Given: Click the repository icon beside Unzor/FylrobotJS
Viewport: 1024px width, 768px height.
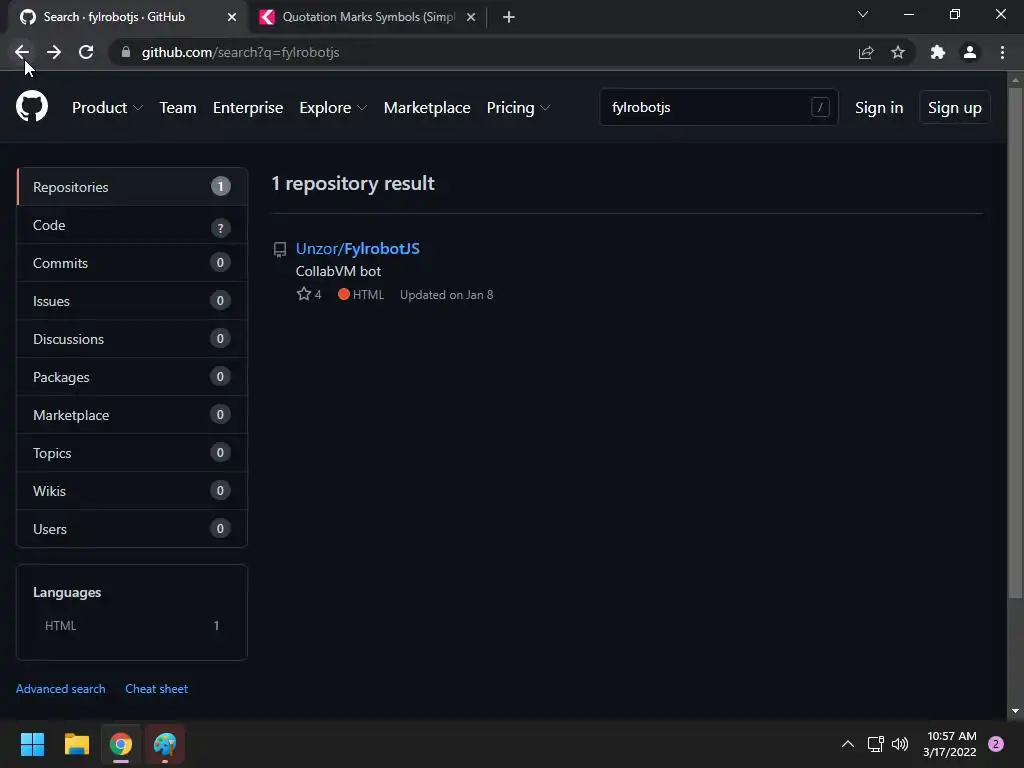Looking at the screenshot, I should pyautogui.click(x=280, y=249).
